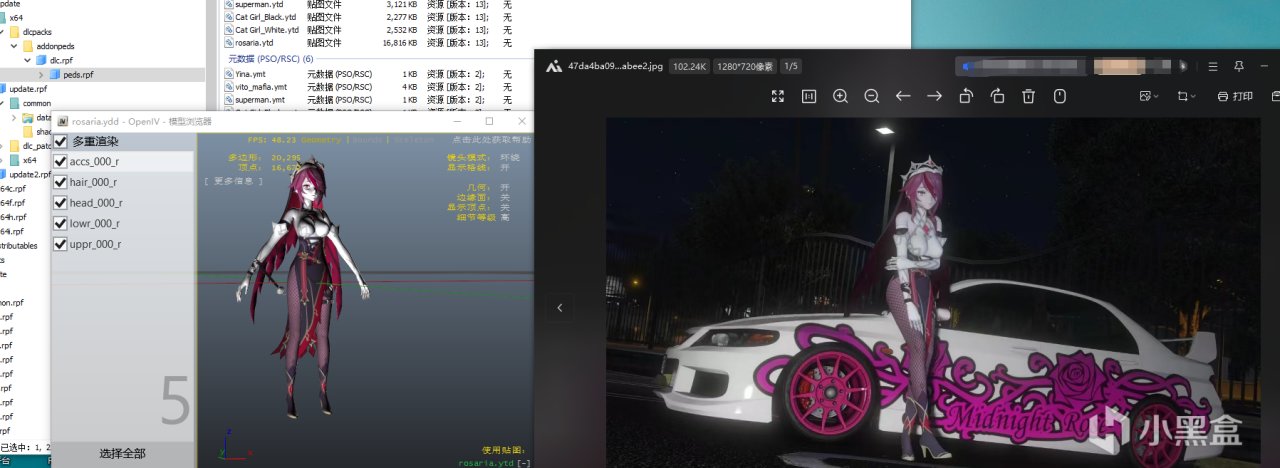Click the mouse-shaped icon in viewer toolbar
This screenshot has height=468, width=1280.
click(1060, 96)
